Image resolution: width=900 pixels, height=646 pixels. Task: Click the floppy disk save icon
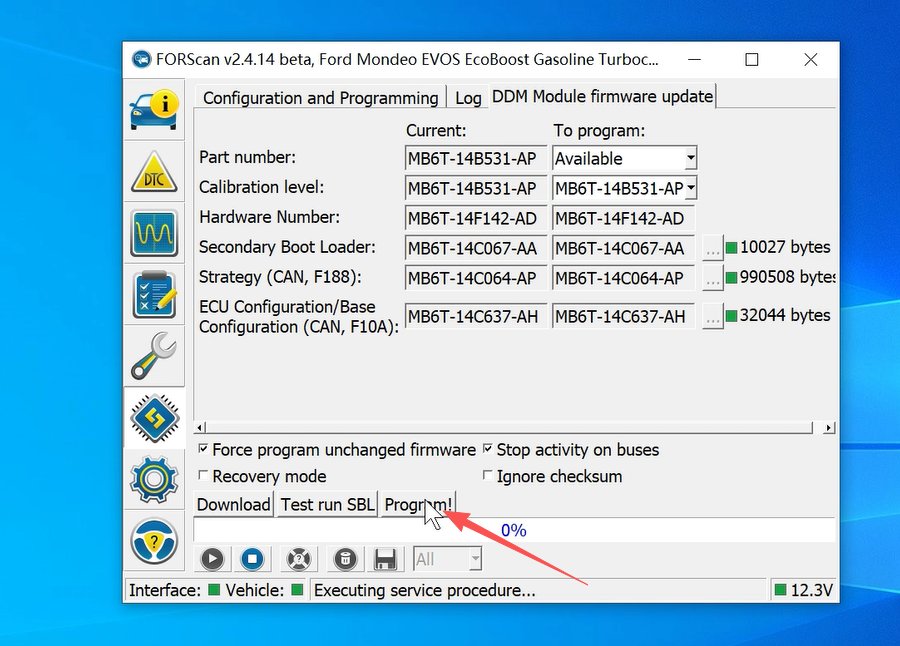click(x=385, y=559)
